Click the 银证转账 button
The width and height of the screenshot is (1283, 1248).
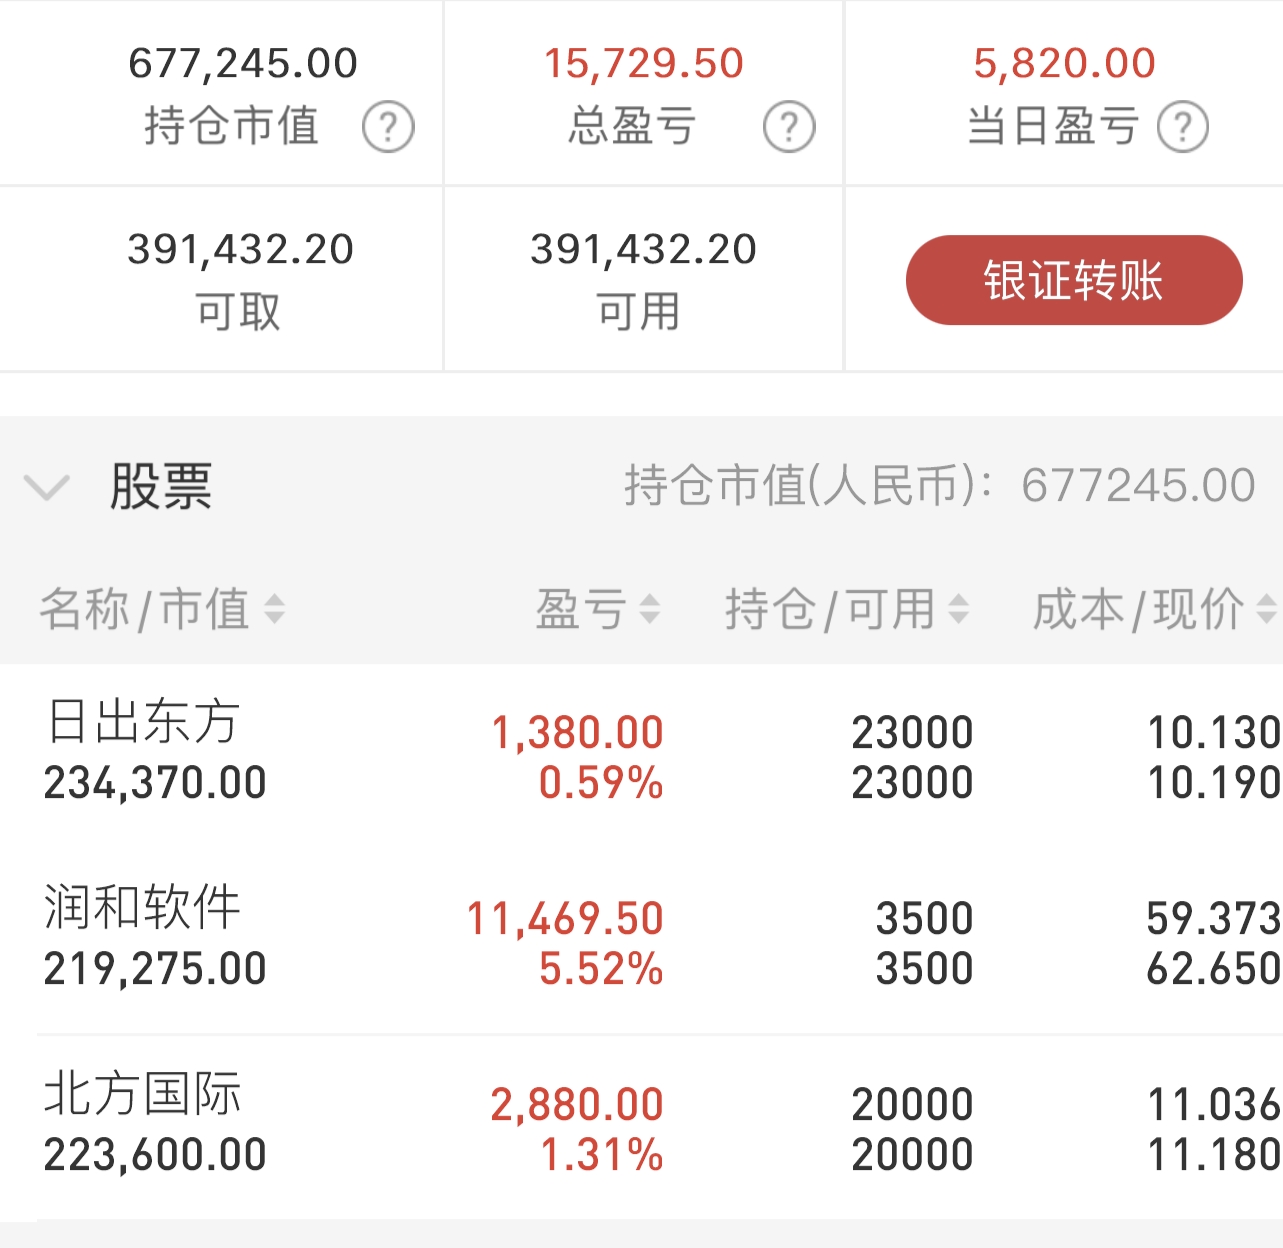pos(1074,280)
